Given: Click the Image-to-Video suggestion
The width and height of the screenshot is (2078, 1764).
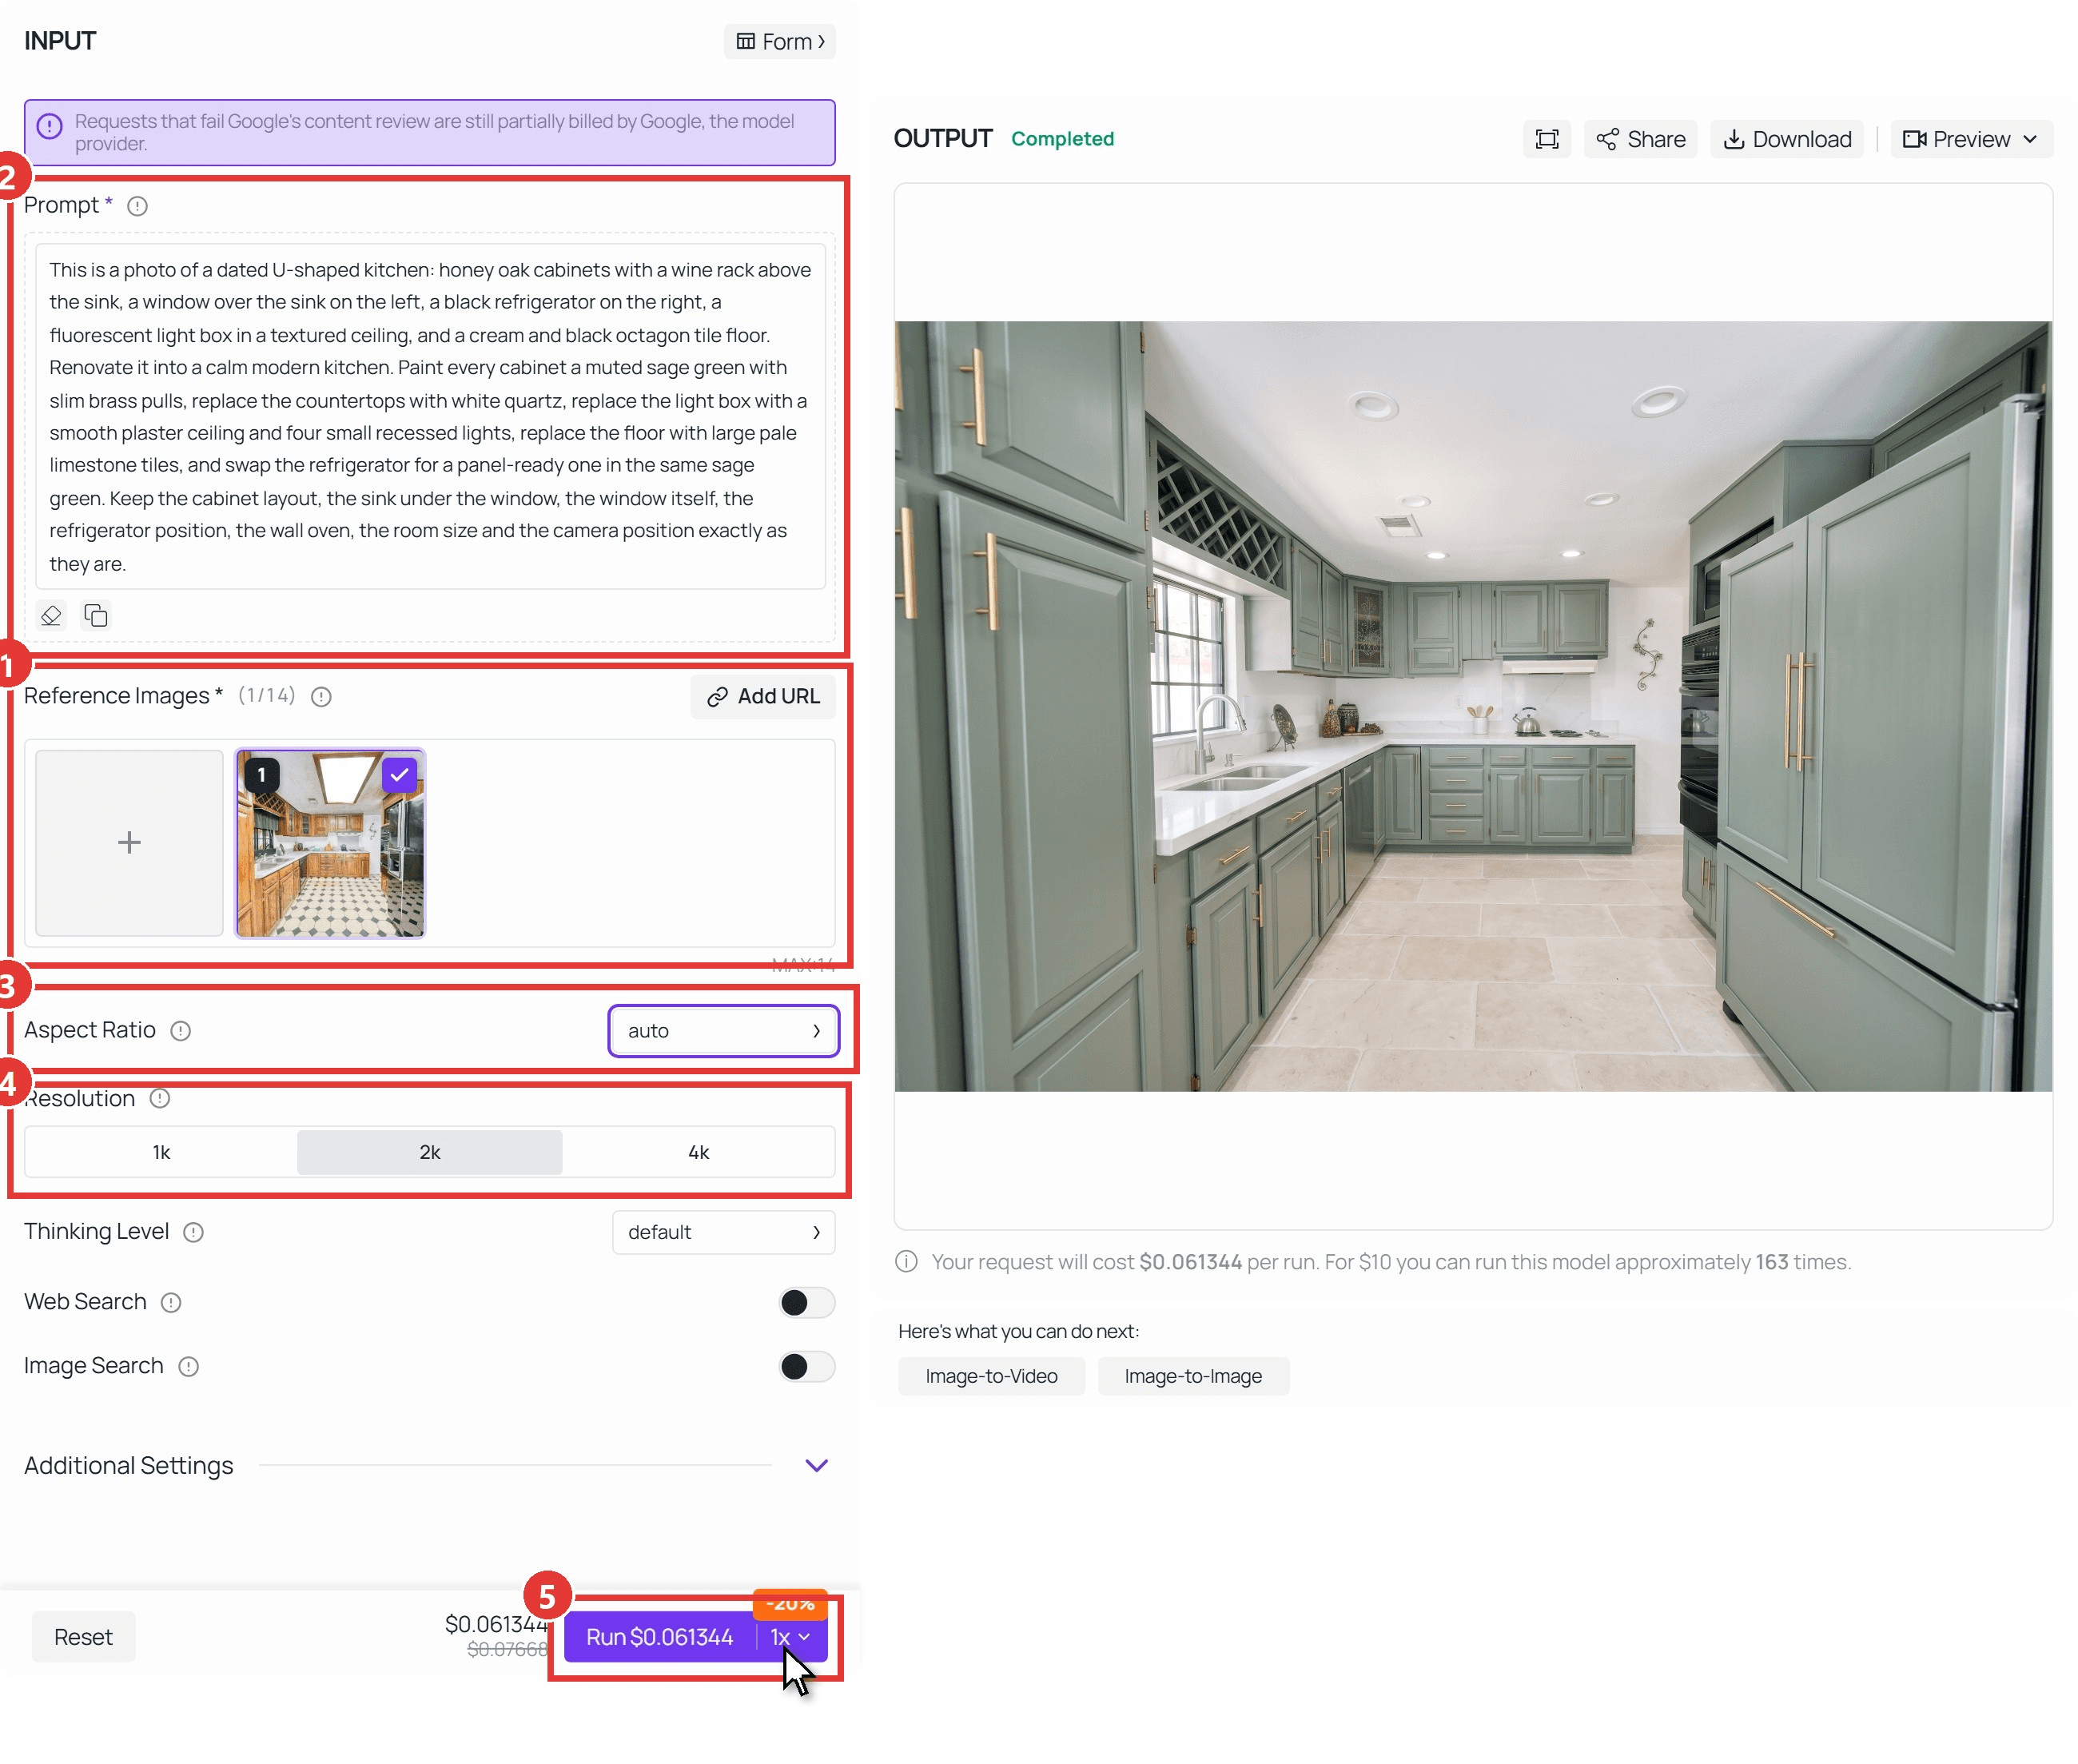Looking at the screenshot, I should [x=990, y=1376].
